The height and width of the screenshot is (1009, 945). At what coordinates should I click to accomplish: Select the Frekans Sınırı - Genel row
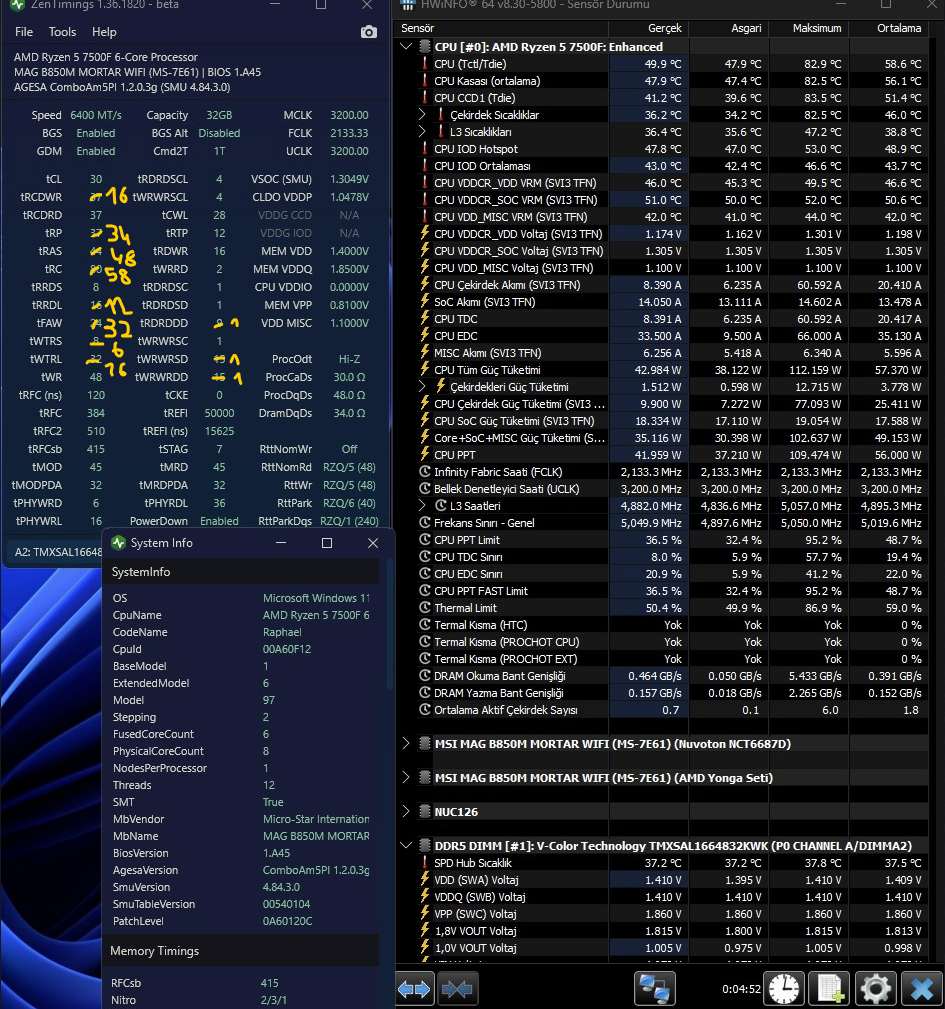pyautogui.click(x=662, y=523)
